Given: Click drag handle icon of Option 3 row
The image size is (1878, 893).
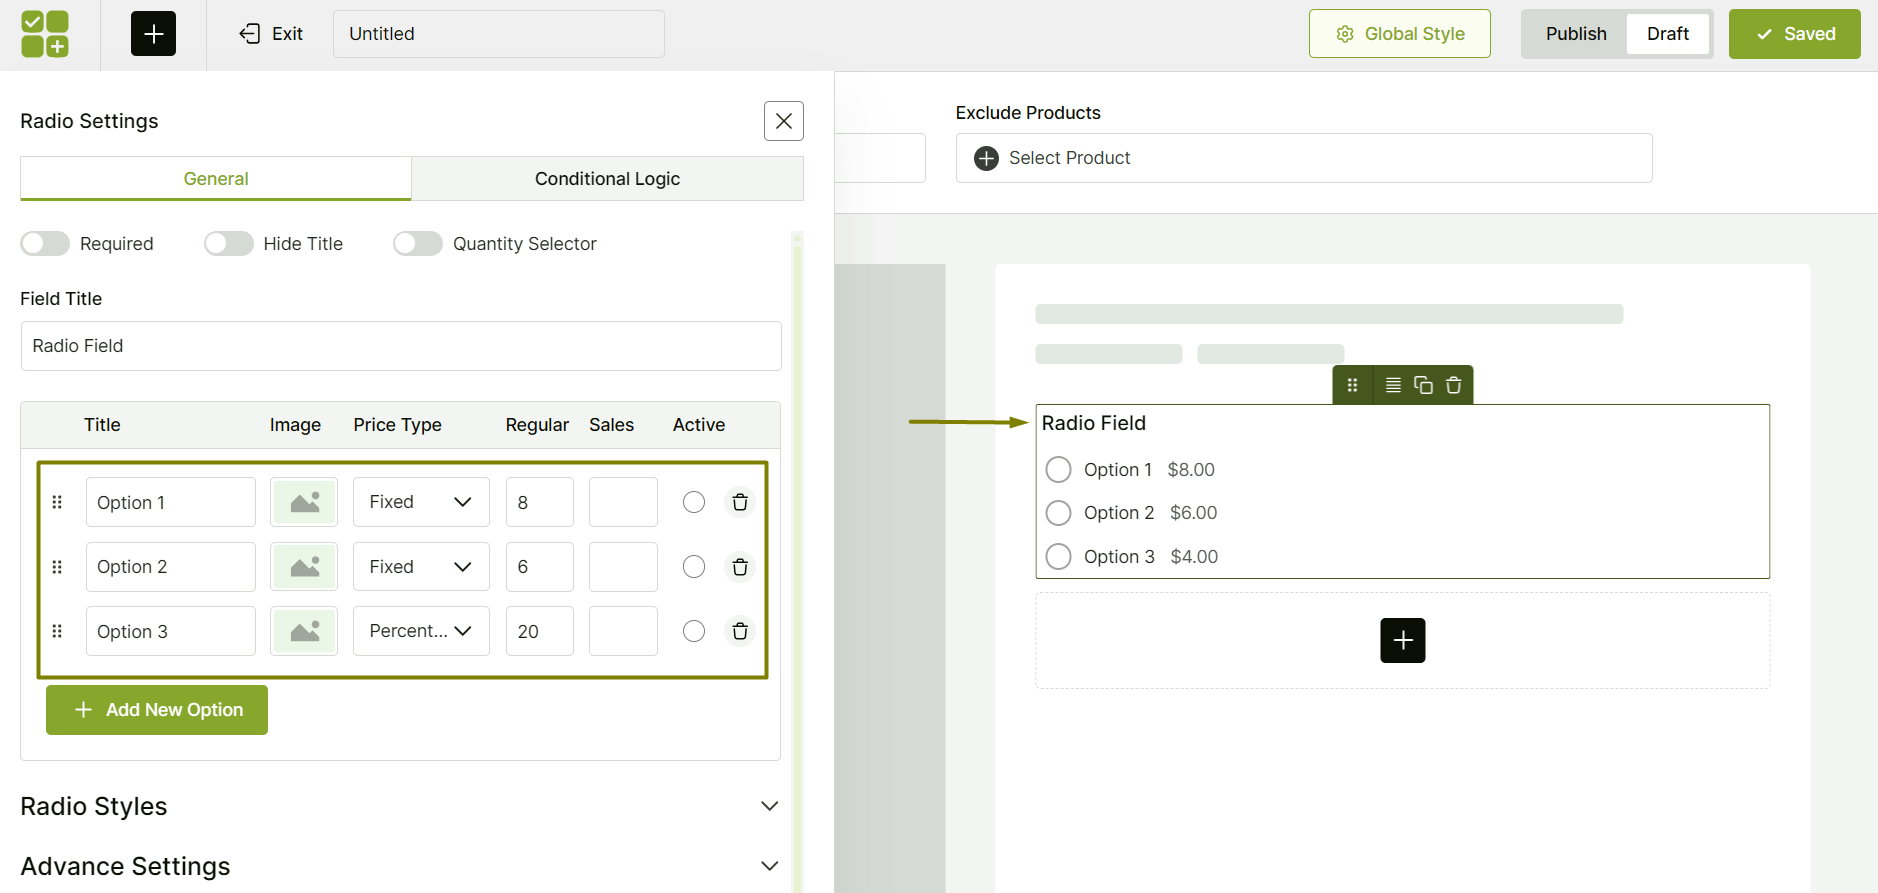Looking at the screenshot, I should (x=57, y=631).
